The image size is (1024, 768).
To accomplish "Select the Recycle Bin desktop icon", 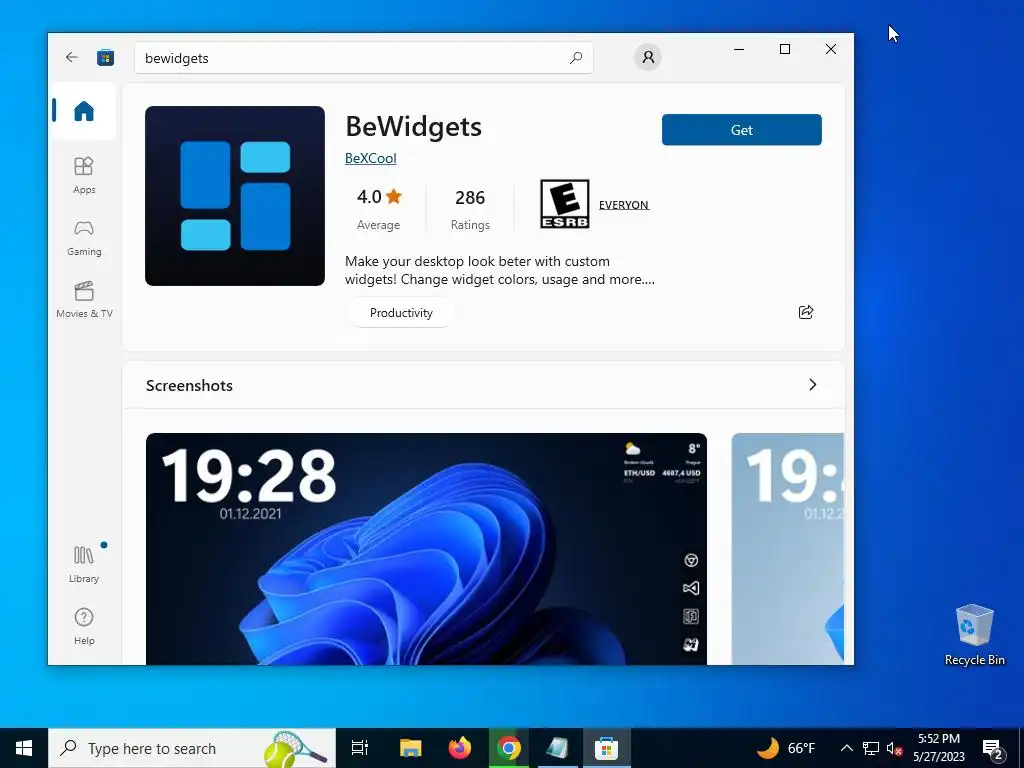I will pyautogui.click(x=974, y=635).
